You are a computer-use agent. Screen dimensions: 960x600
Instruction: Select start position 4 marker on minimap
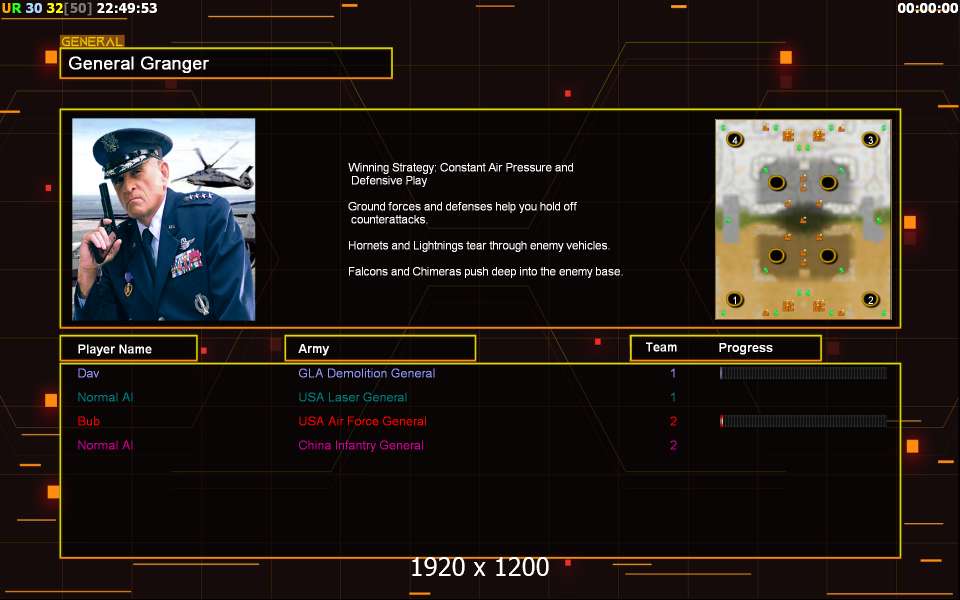coord(735,140)
